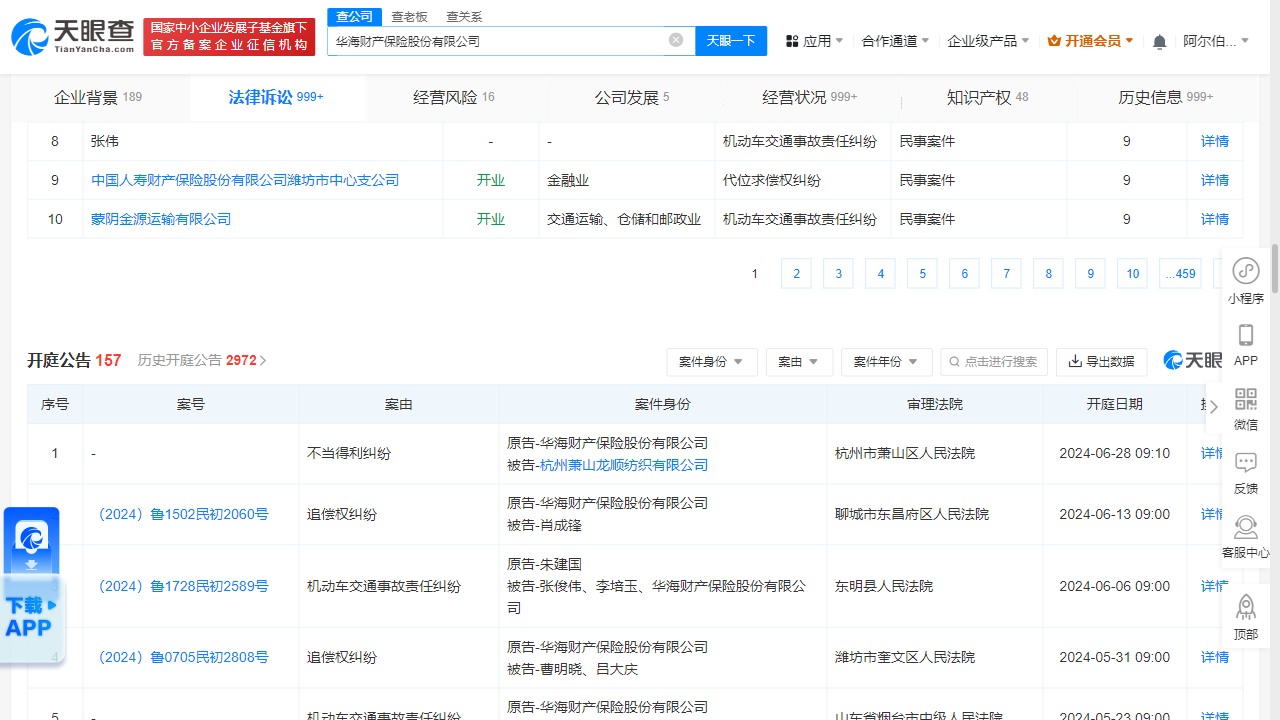Open the 案由 filter dropdown
The image size is (1280, 720).
[x=799, y=362]
